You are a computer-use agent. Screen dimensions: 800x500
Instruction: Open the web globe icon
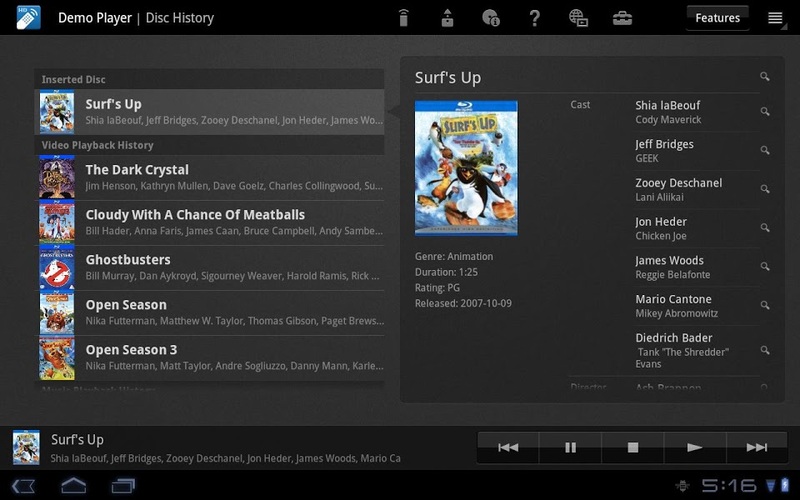tap(578, 18)
